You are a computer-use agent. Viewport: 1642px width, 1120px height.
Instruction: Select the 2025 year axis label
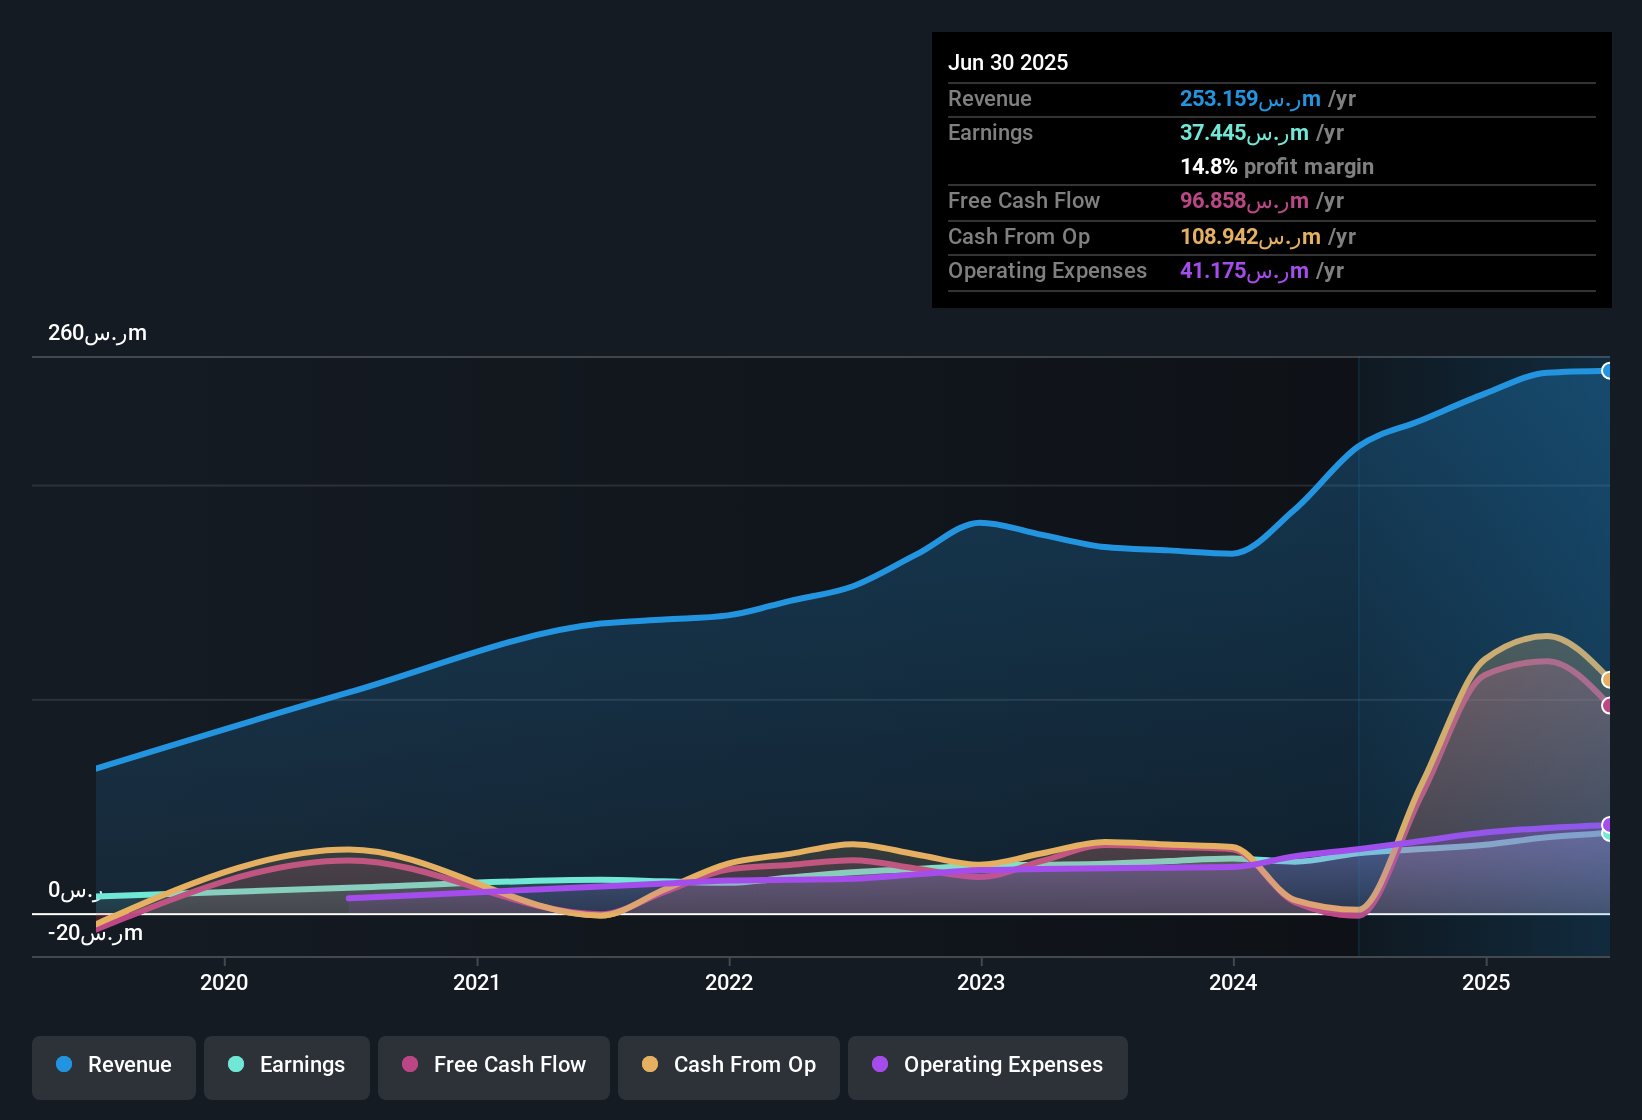[x=1487, y=982]
